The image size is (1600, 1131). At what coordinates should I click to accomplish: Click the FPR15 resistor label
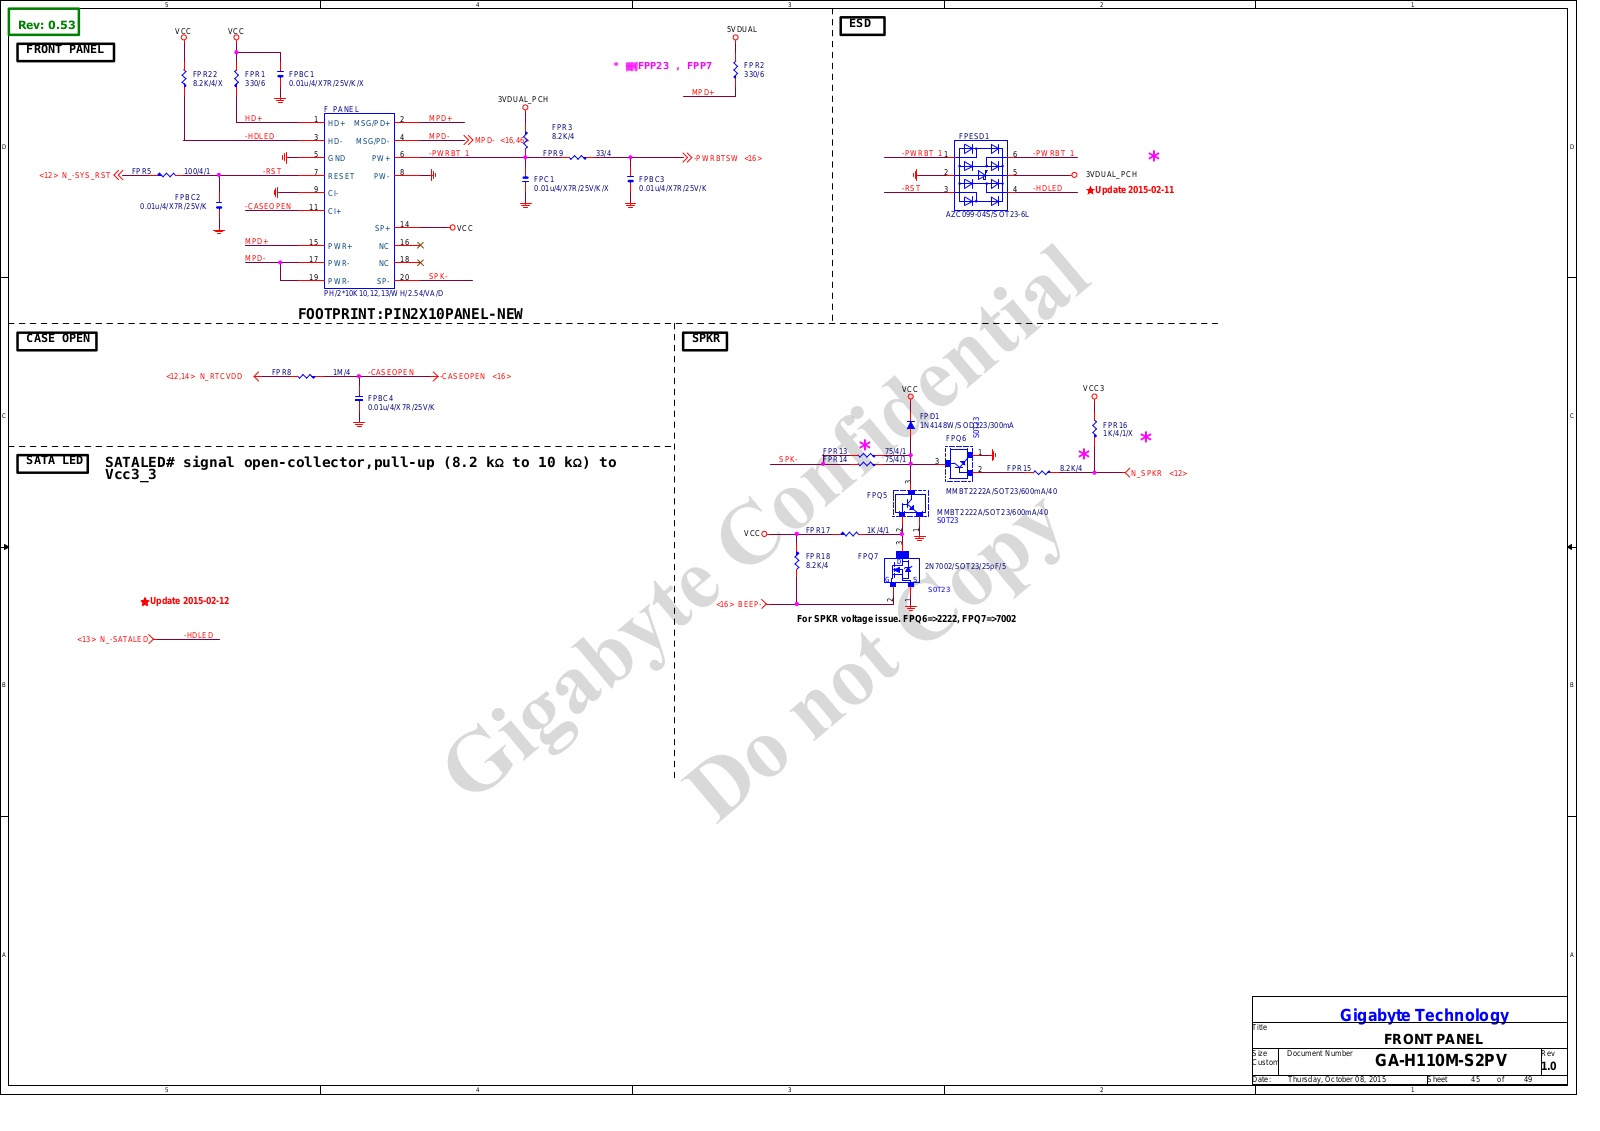(1019, 469)
